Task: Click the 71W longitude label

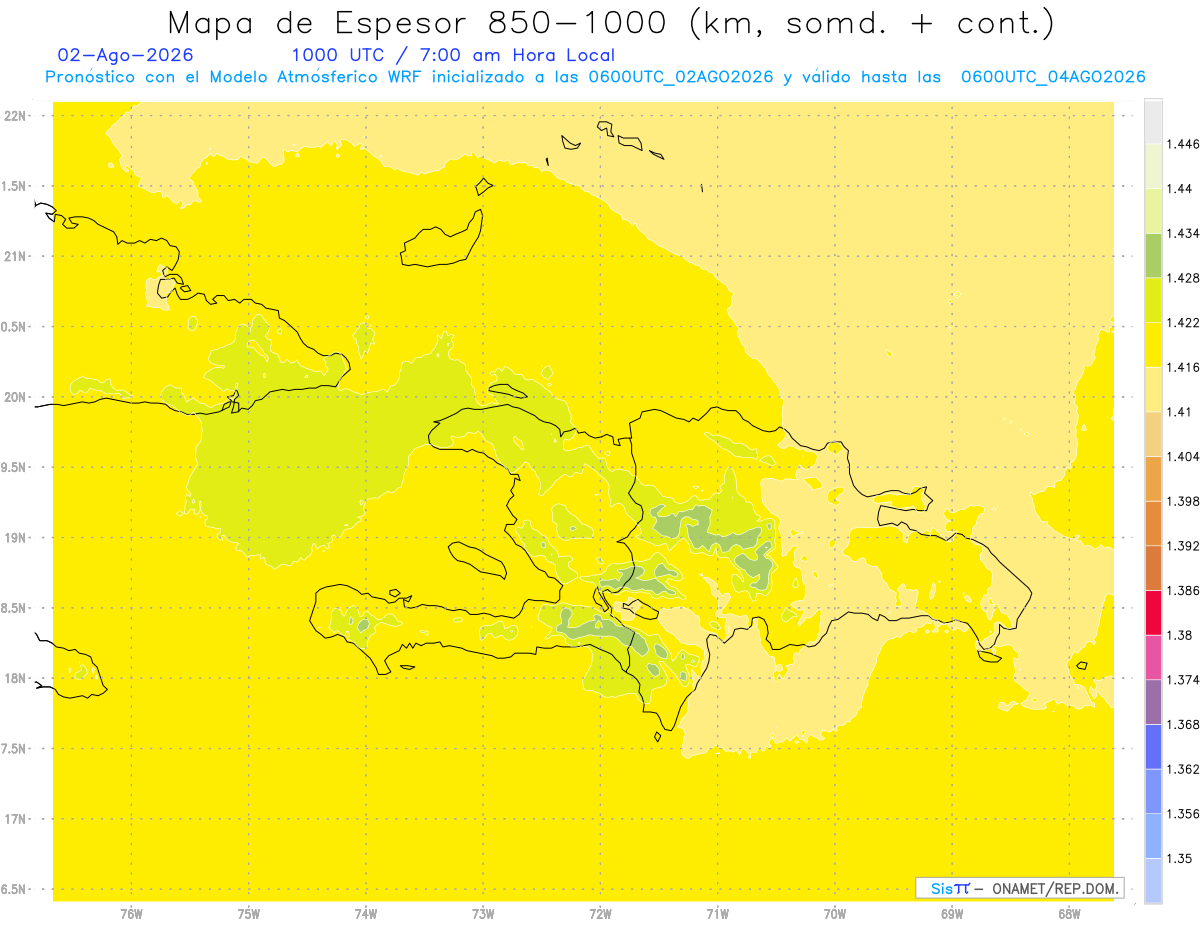Action: [717, 913]
